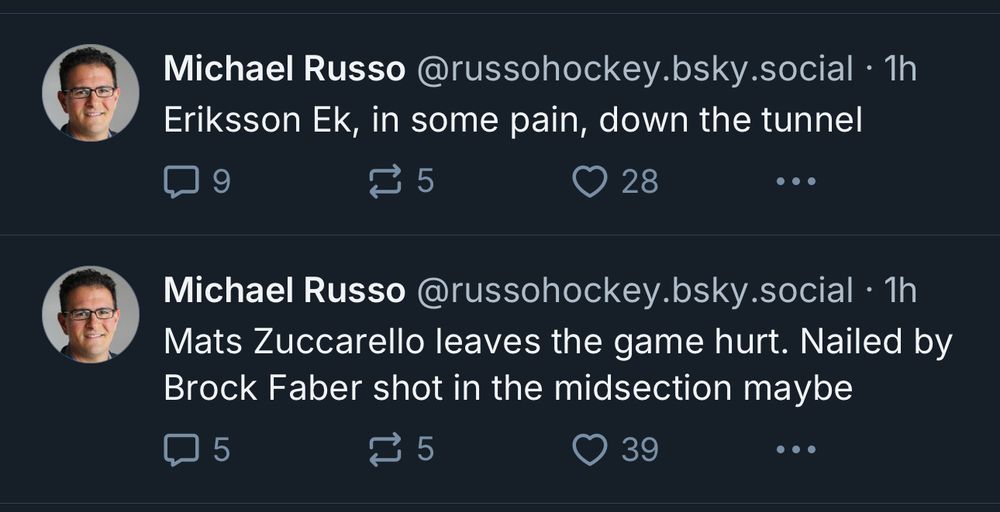Reply to the Eriksson Ek post
Viewport: 1000px width, 512px height.
pyautogui.click(x=181, y=181)
